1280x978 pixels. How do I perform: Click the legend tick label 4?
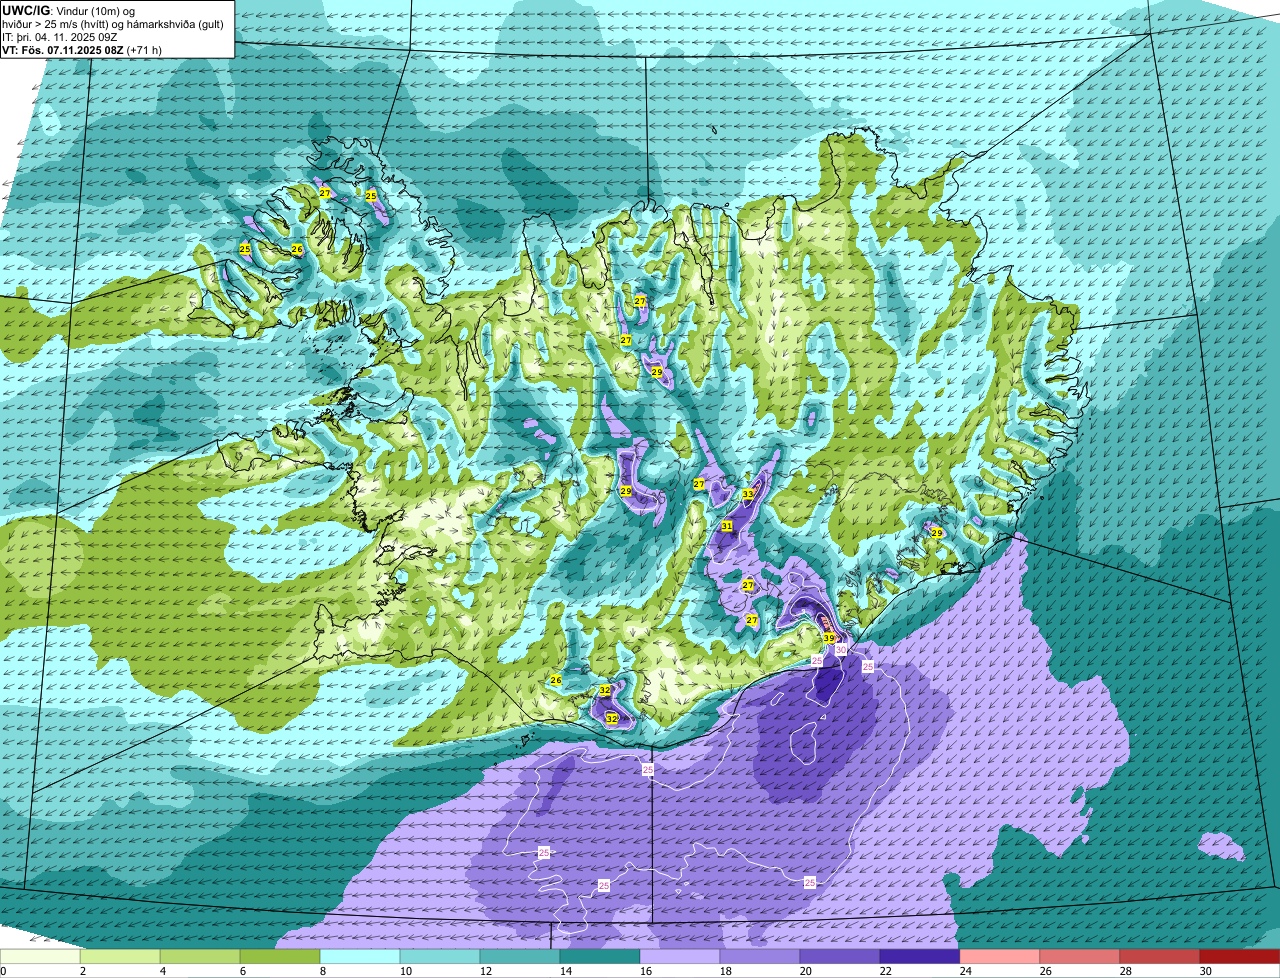pos(162,971)
